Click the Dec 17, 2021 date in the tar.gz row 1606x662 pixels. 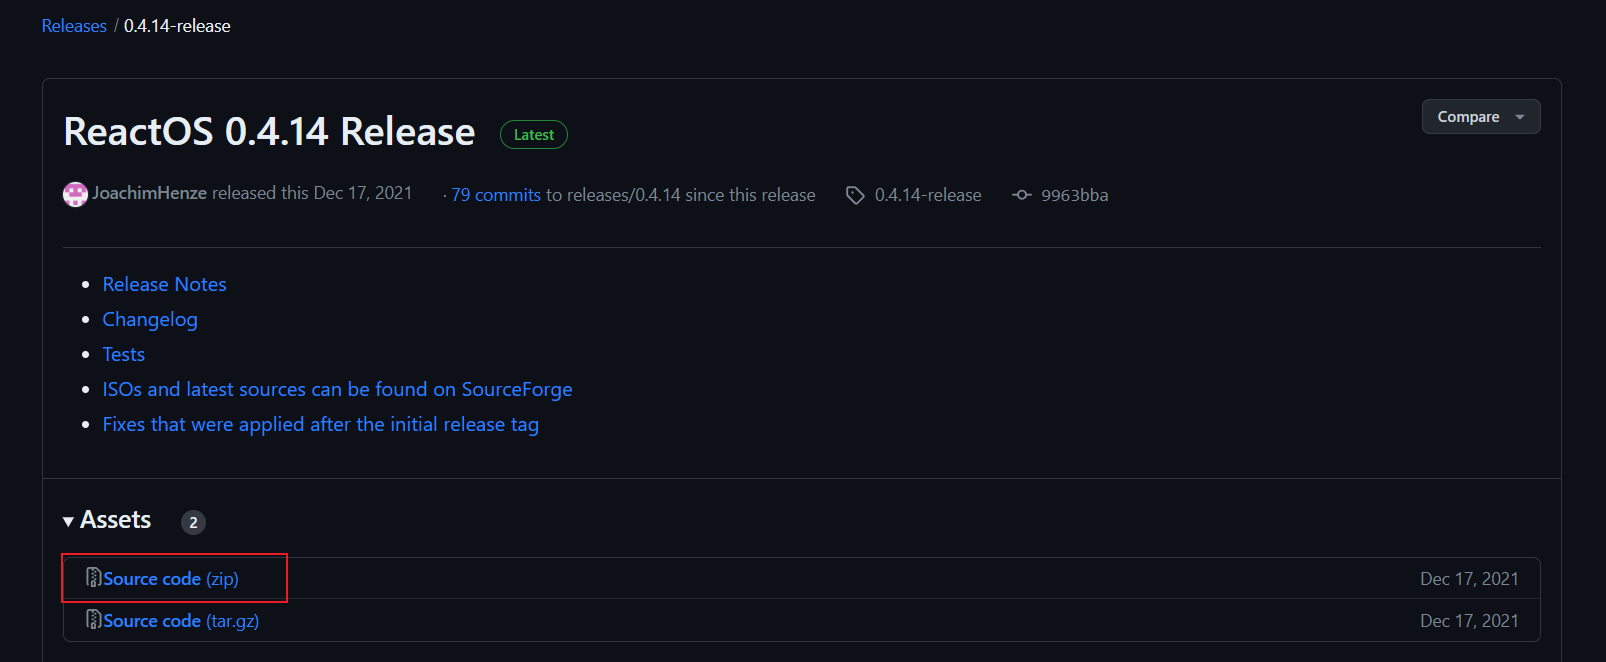1469,621
